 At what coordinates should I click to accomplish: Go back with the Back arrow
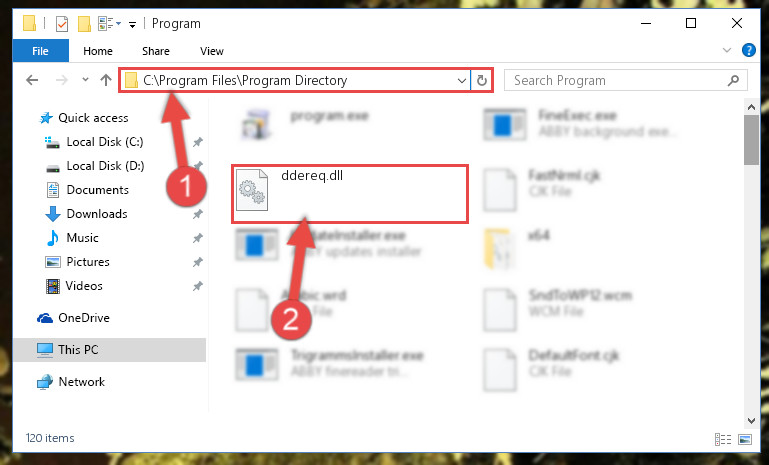tap(32, 80)
